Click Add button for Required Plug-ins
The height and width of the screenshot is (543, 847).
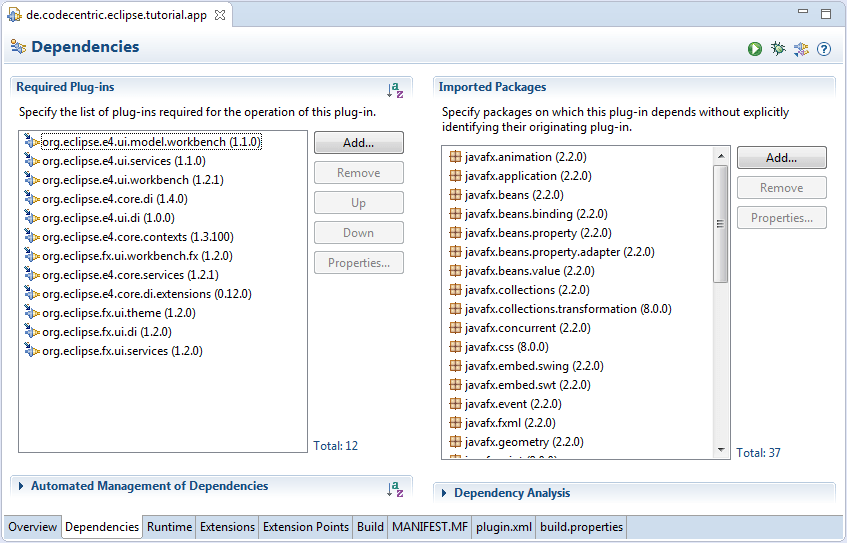[x=358, y=143]
